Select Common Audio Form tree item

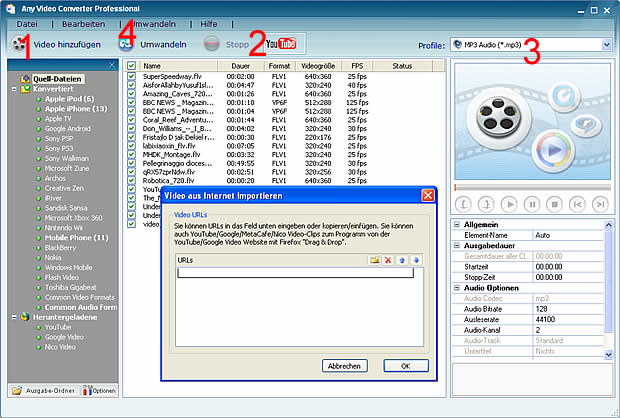coord(81,307)
